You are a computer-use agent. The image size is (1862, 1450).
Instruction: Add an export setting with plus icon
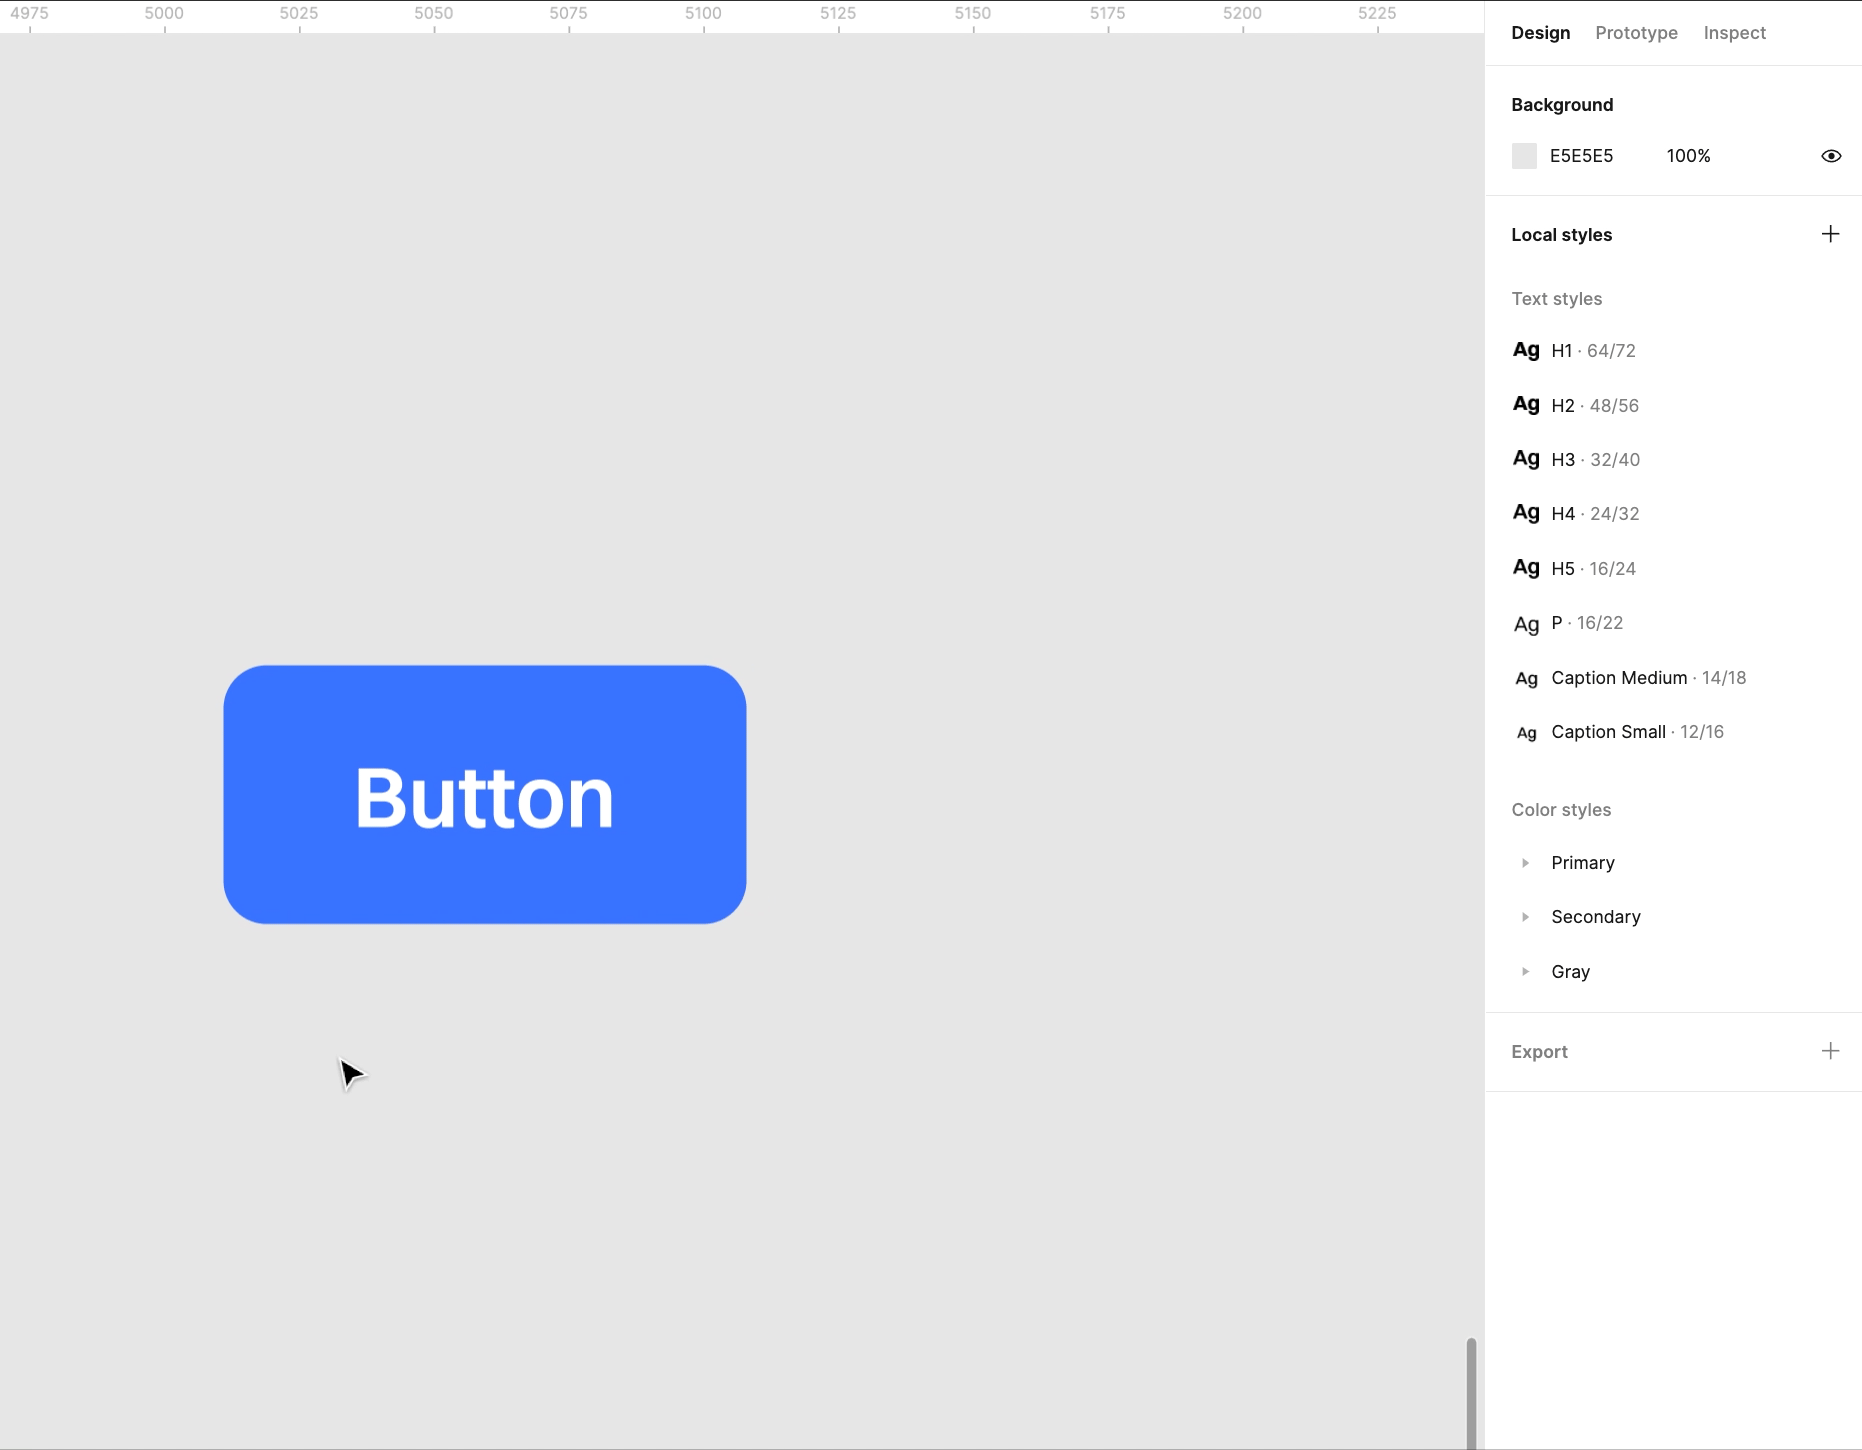coord(1830,1051)
